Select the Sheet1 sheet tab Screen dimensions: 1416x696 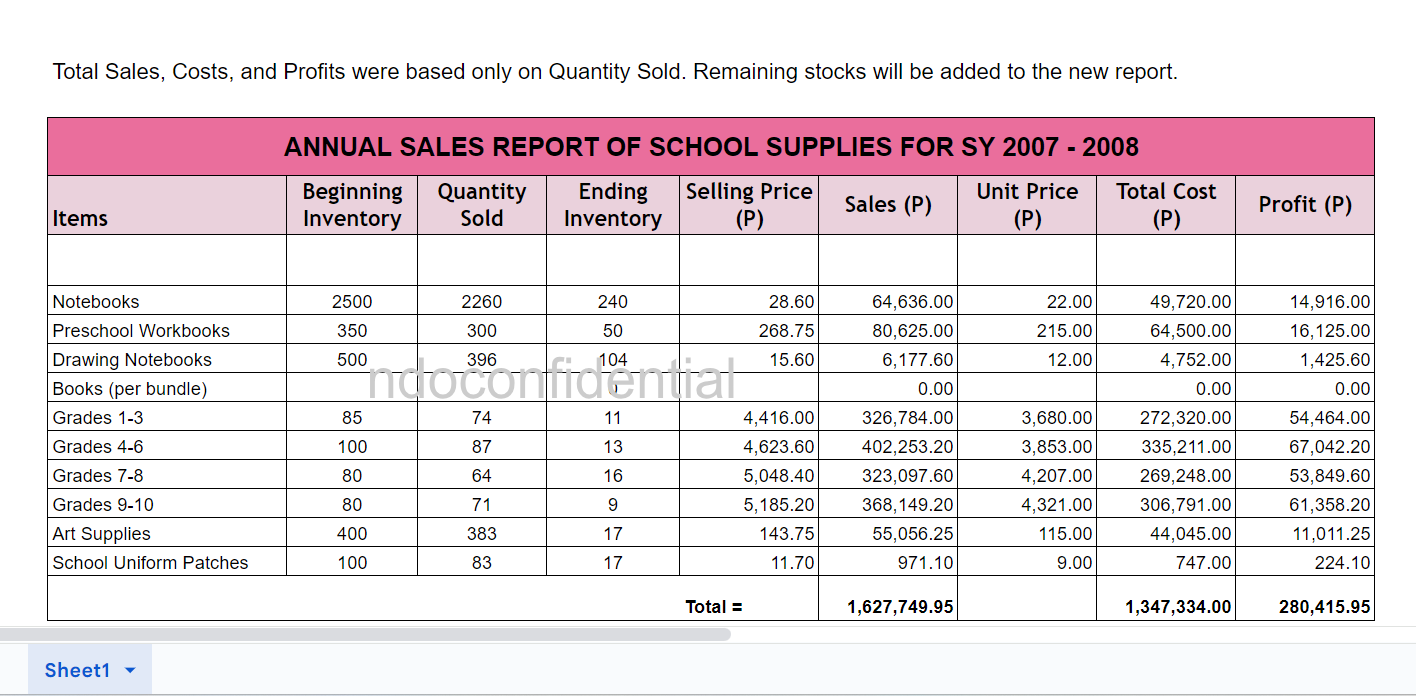[77, 670]
